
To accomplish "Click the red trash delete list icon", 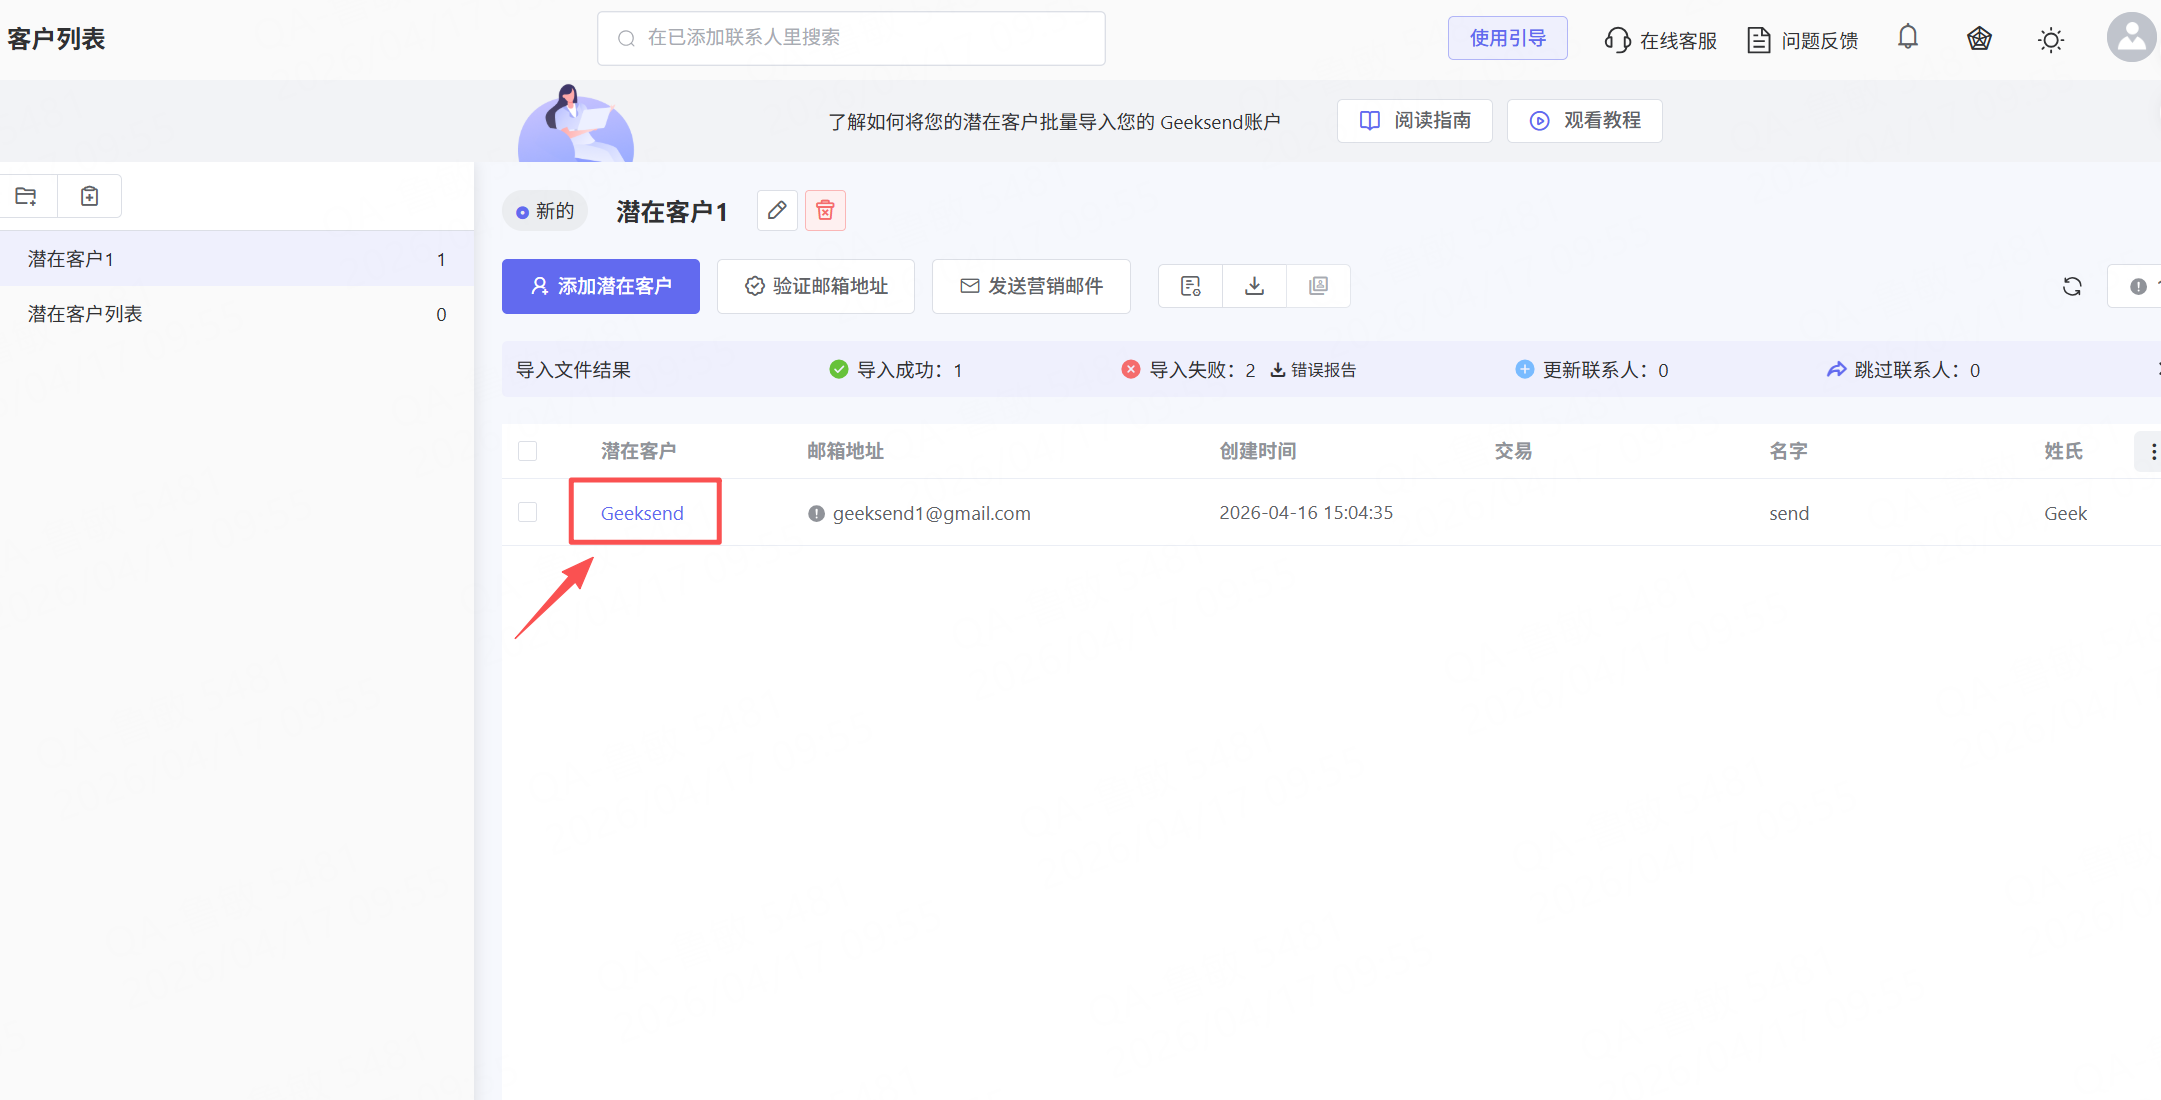I will point(825,211).
